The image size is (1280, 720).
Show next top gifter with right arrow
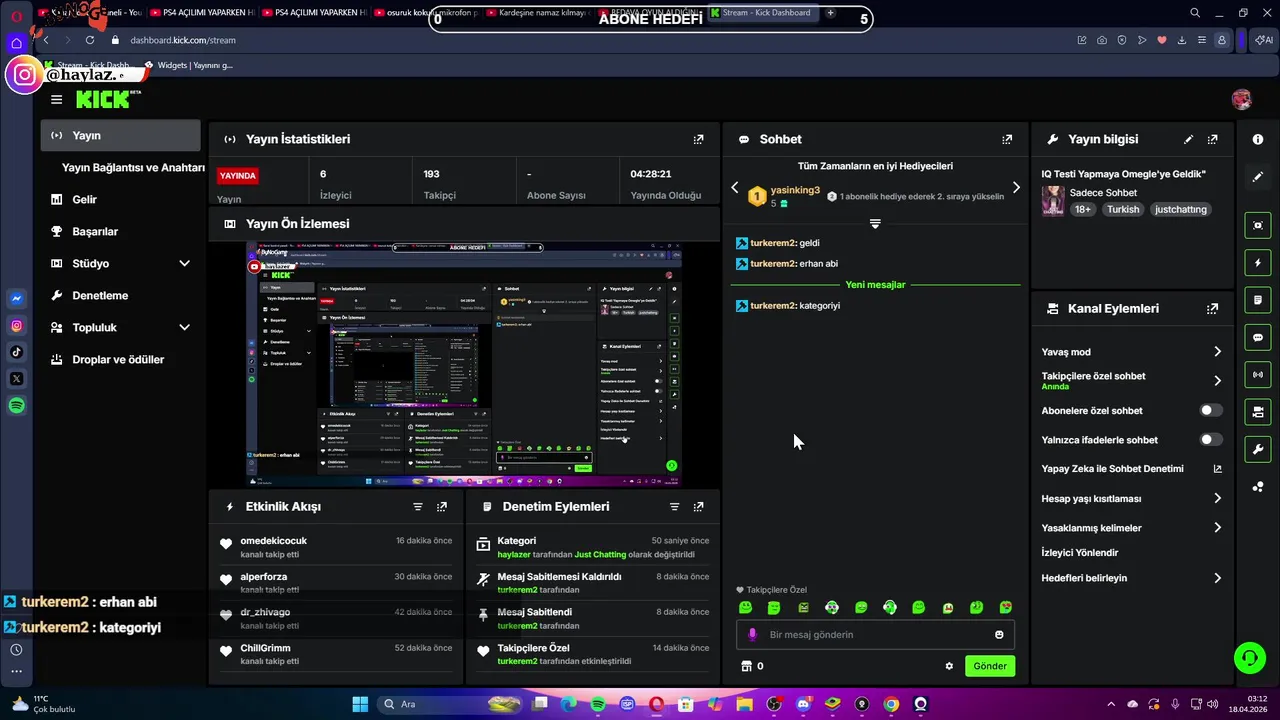tap(1016, 187)
